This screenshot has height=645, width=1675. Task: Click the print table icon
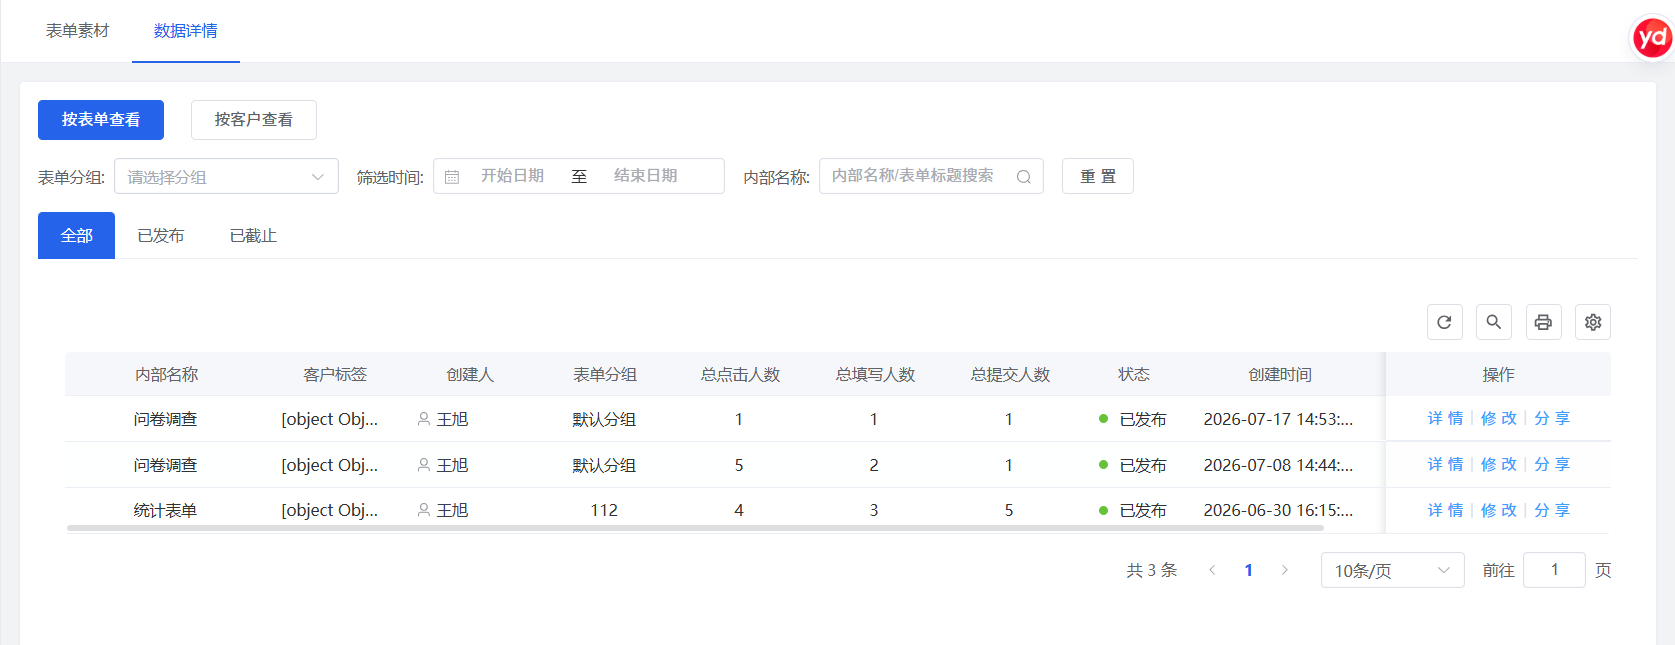[x=1543, y=322]
